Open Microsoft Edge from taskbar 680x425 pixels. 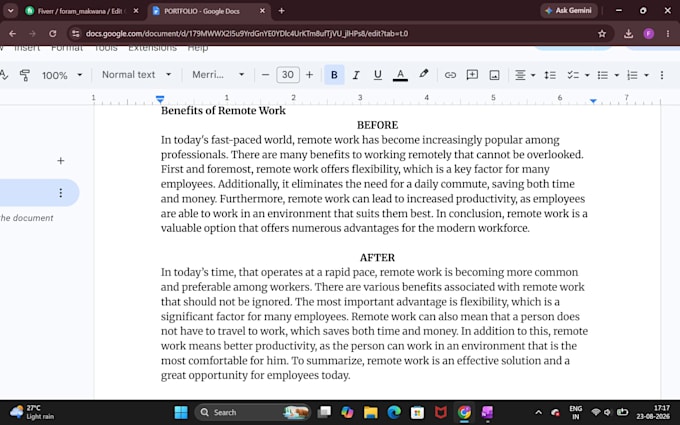pyautogui.click(x=394, y=412)
